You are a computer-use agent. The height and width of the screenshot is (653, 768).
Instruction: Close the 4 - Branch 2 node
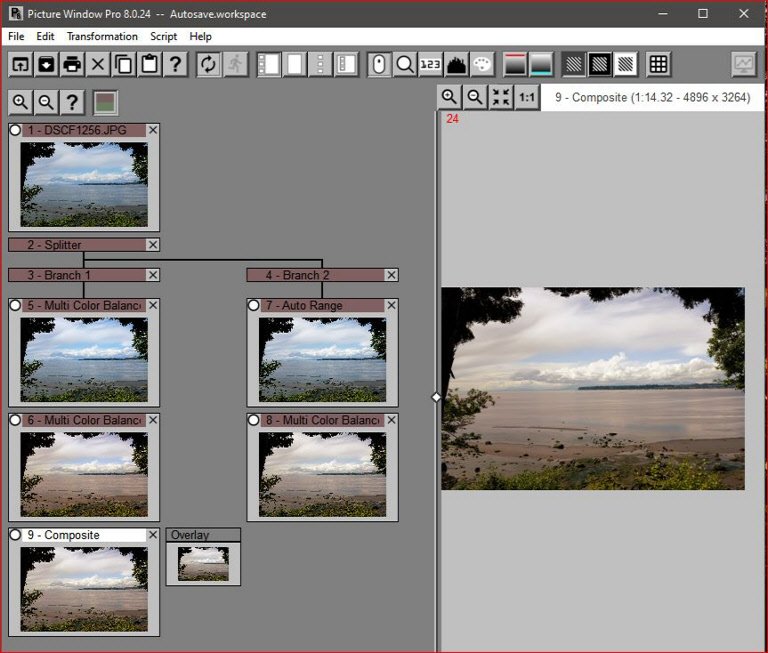tap(391, 275)
